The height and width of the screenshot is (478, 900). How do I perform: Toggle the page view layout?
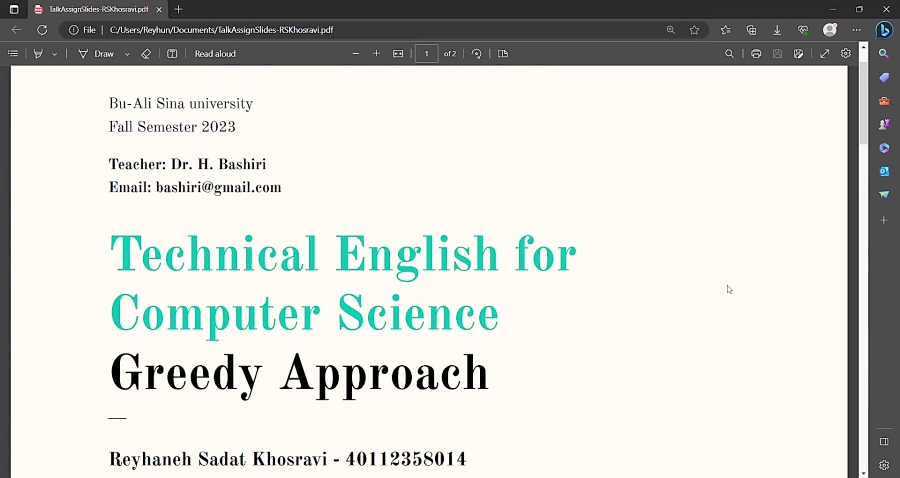503,54
